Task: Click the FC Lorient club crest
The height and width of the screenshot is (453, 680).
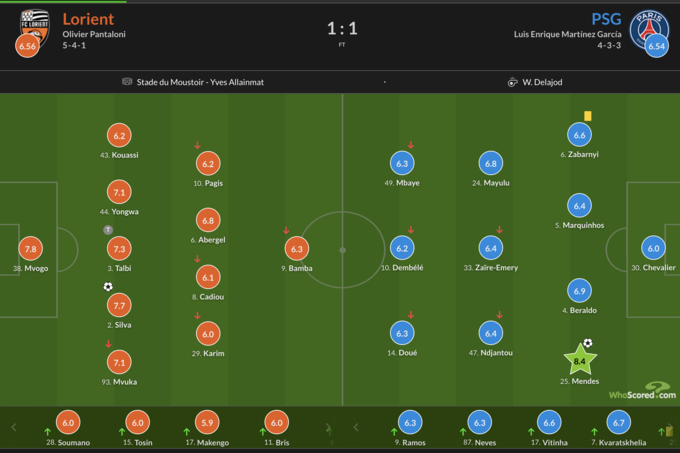Action: pos(33,25)
